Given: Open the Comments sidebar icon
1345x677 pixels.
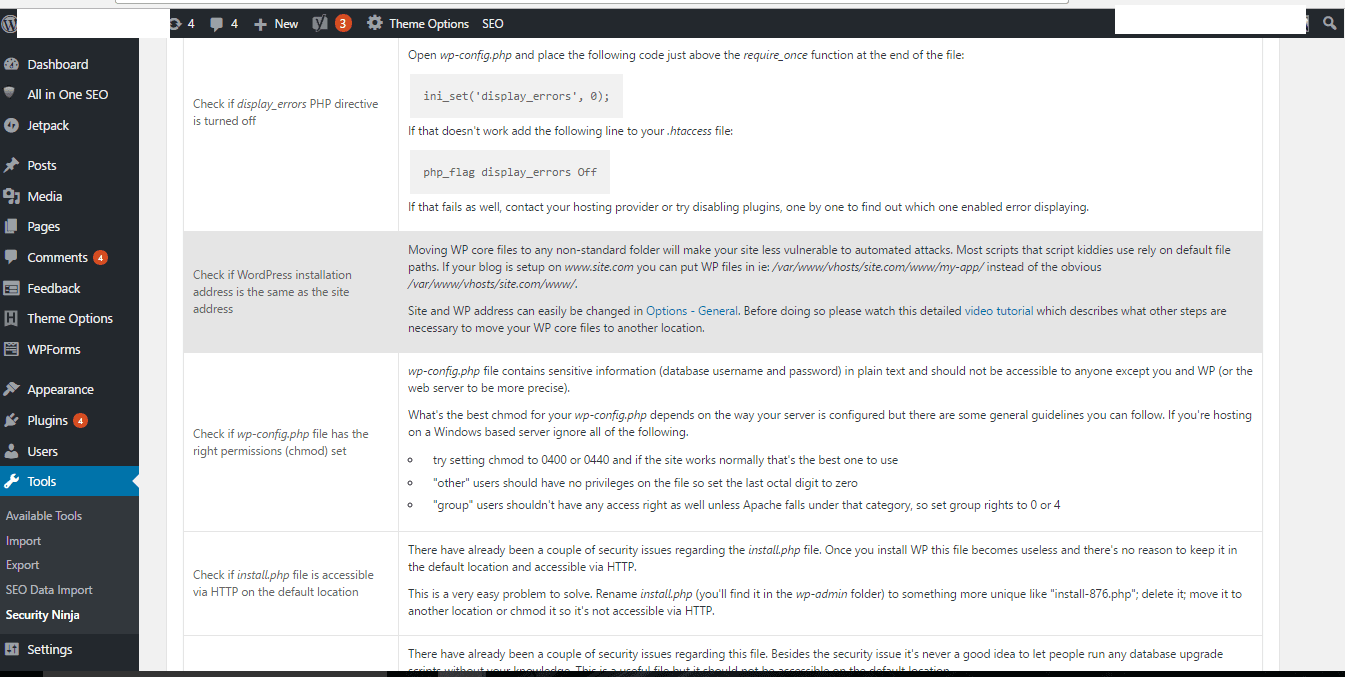Looking at the screenshot, I should tap(12, 257).
